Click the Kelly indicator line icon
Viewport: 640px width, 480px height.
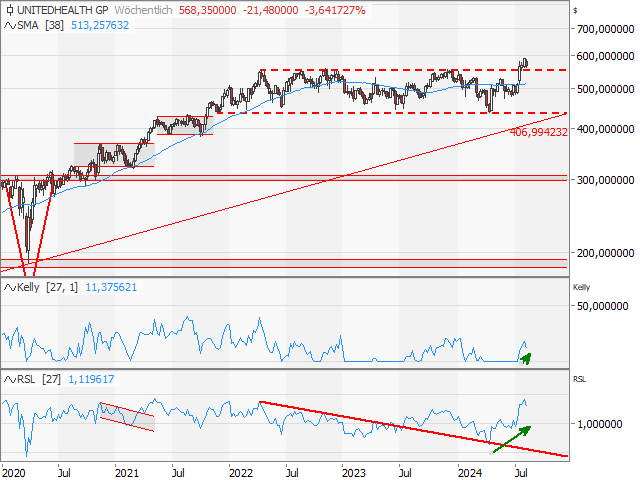click(x=9, y=287)
